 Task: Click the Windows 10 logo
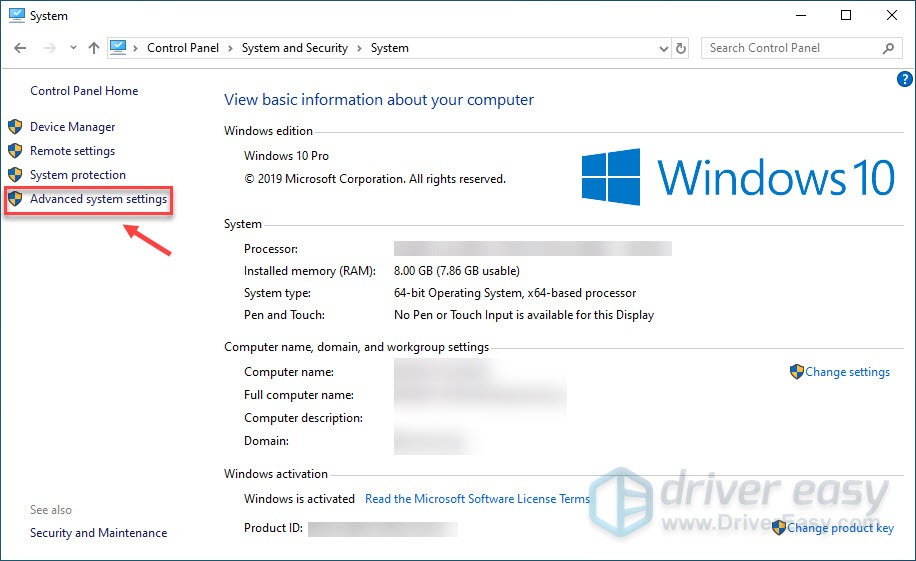(x=738, y=177)
